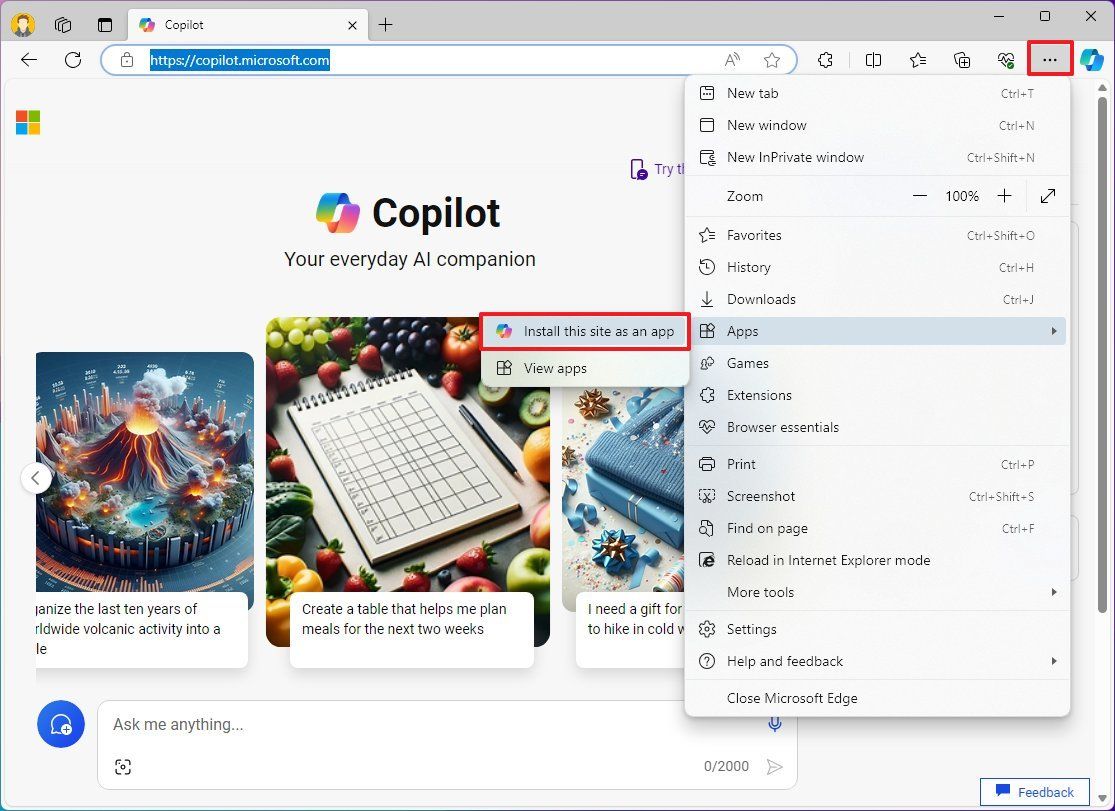Expand the Help and feedback submenu

tap(785, 661)
